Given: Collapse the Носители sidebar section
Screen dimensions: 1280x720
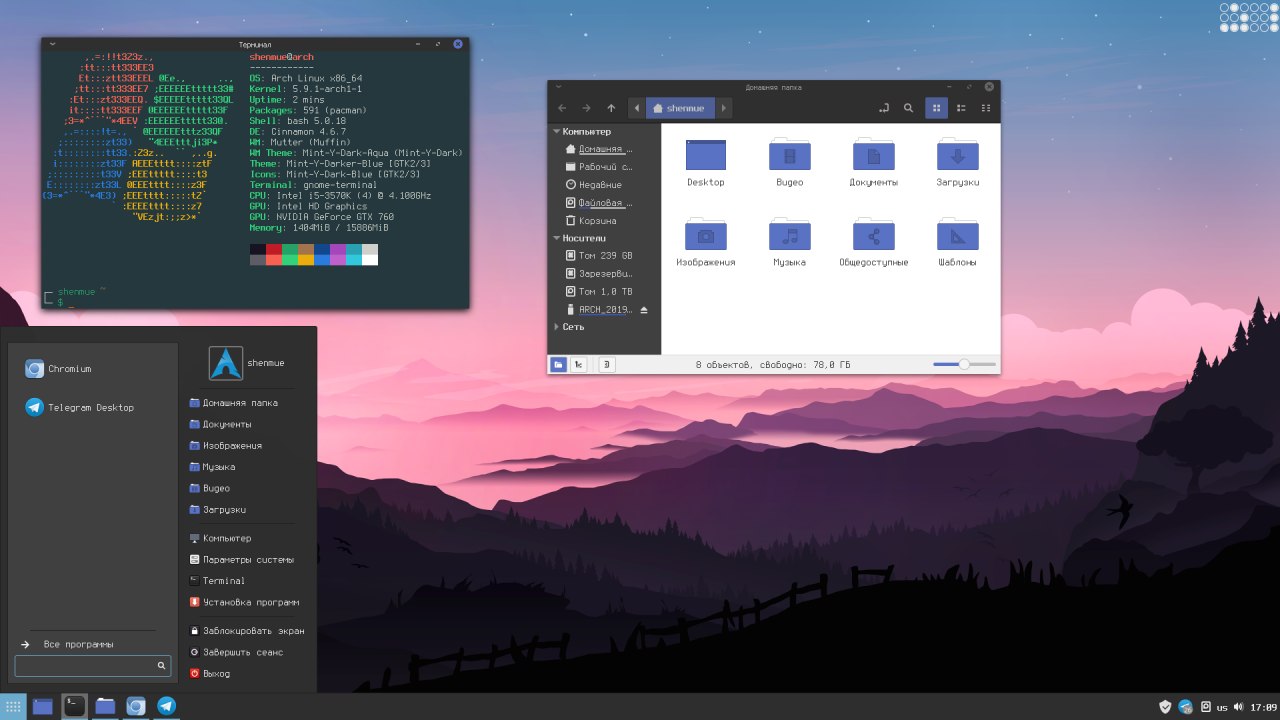Looking at the screenshot, I should tap(557, 239).
